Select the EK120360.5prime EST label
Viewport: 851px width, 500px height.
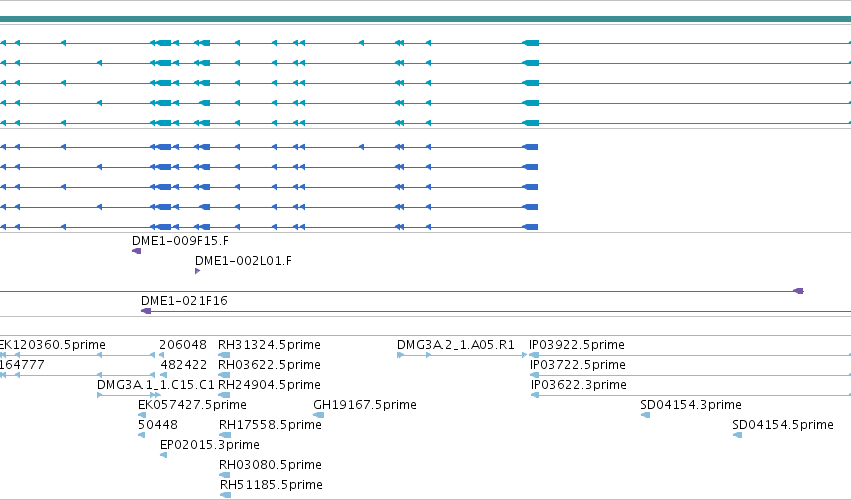(53, 345)
